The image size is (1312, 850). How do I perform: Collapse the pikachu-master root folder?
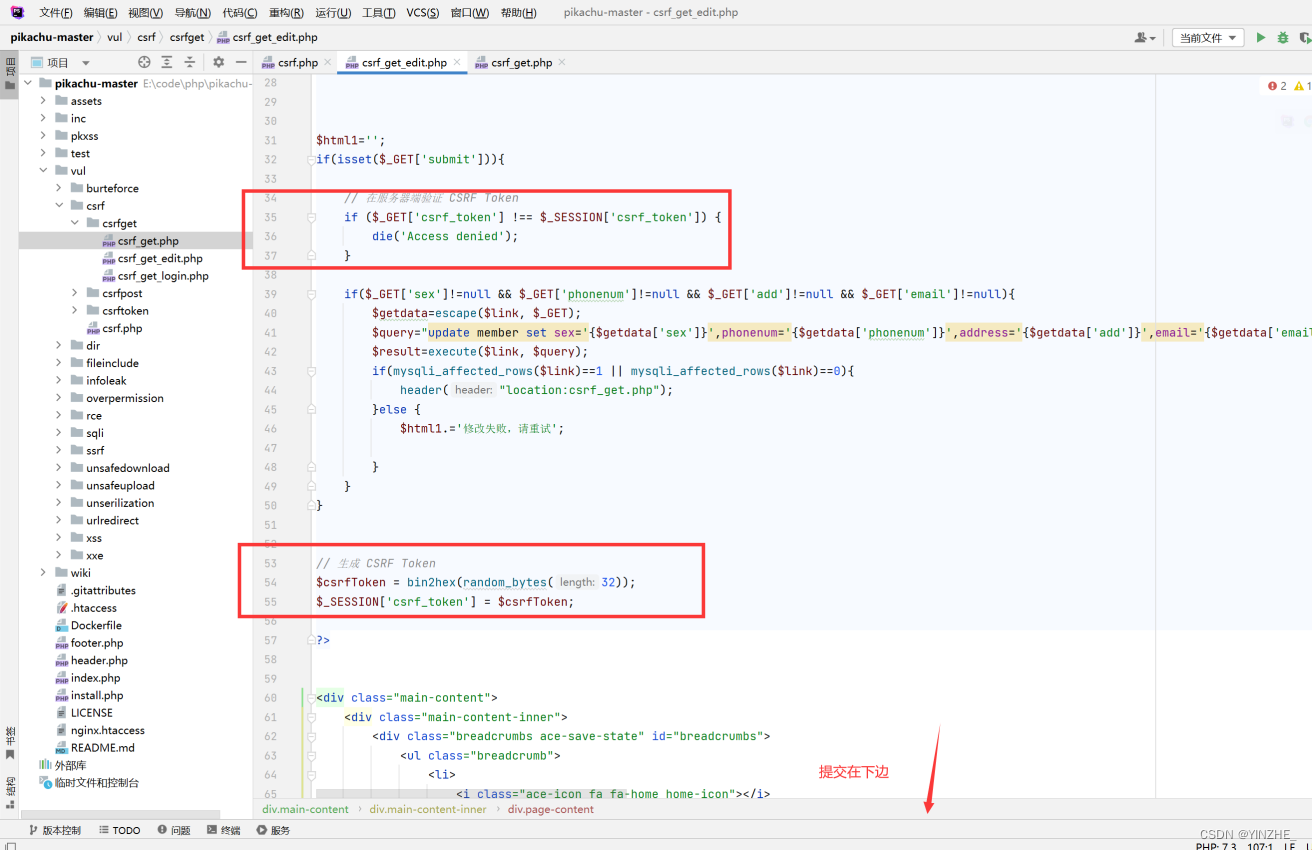point(28,84)
